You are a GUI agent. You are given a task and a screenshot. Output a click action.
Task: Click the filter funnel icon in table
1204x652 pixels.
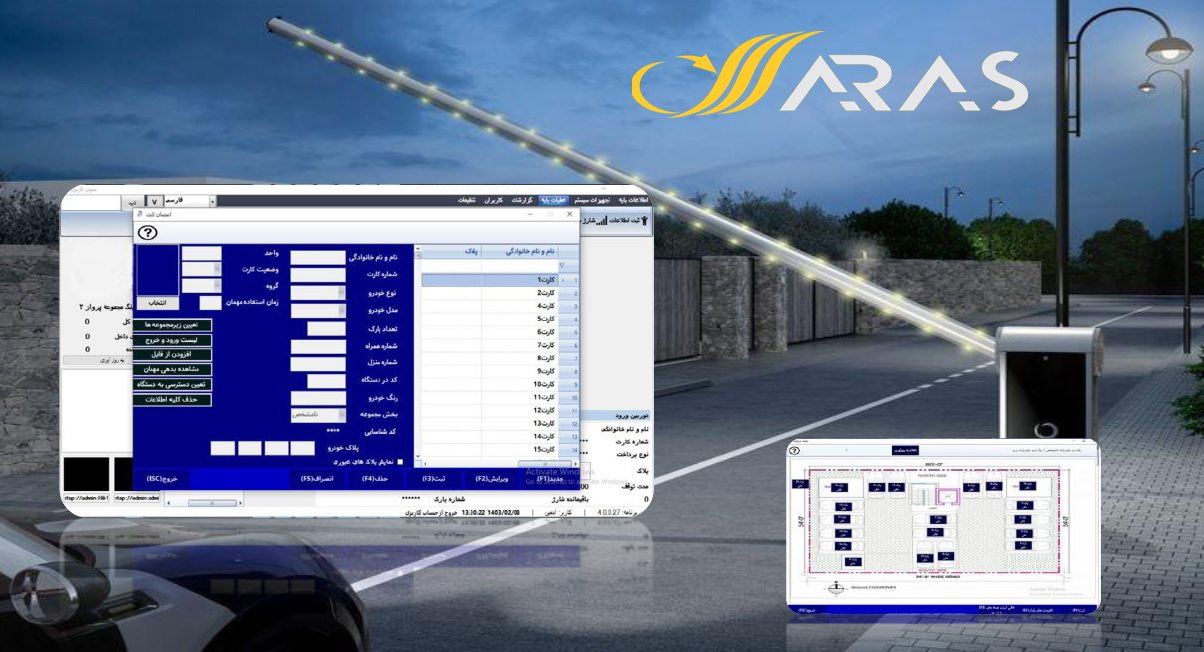point(562,266)
